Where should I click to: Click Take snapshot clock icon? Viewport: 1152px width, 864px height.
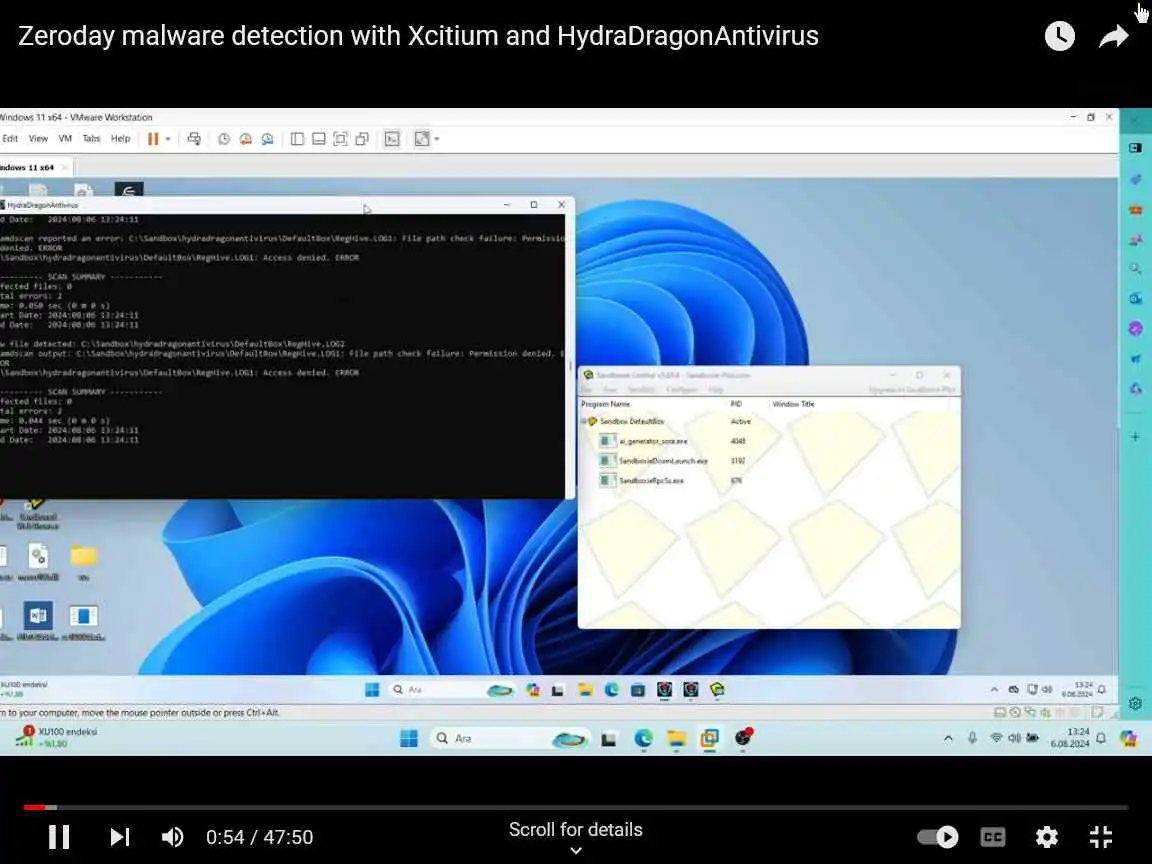[x=224, y=139]
